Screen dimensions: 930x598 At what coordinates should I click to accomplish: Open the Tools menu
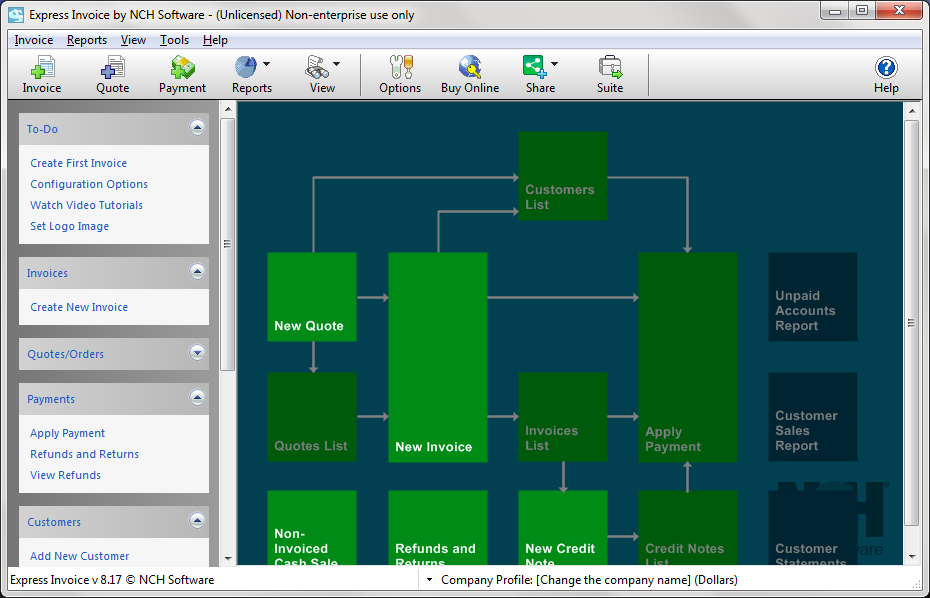tap(174, 40)
